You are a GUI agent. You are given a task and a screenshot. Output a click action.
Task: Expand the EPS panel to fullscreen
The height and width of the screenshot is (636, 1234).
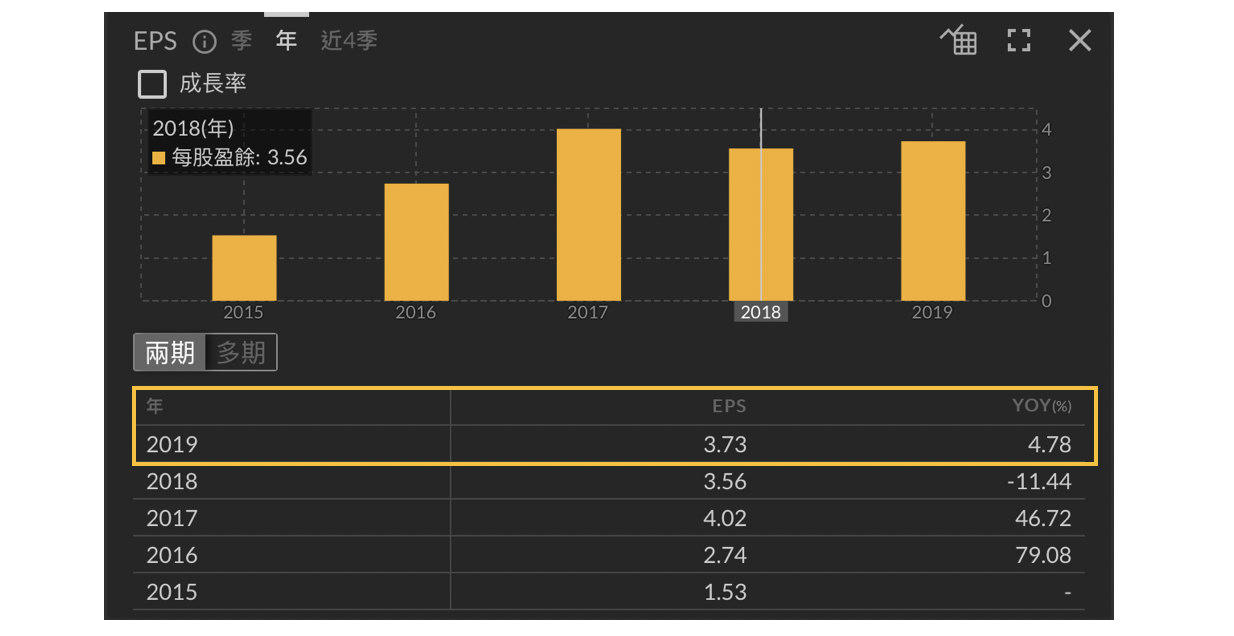(x=1018, y=41)
